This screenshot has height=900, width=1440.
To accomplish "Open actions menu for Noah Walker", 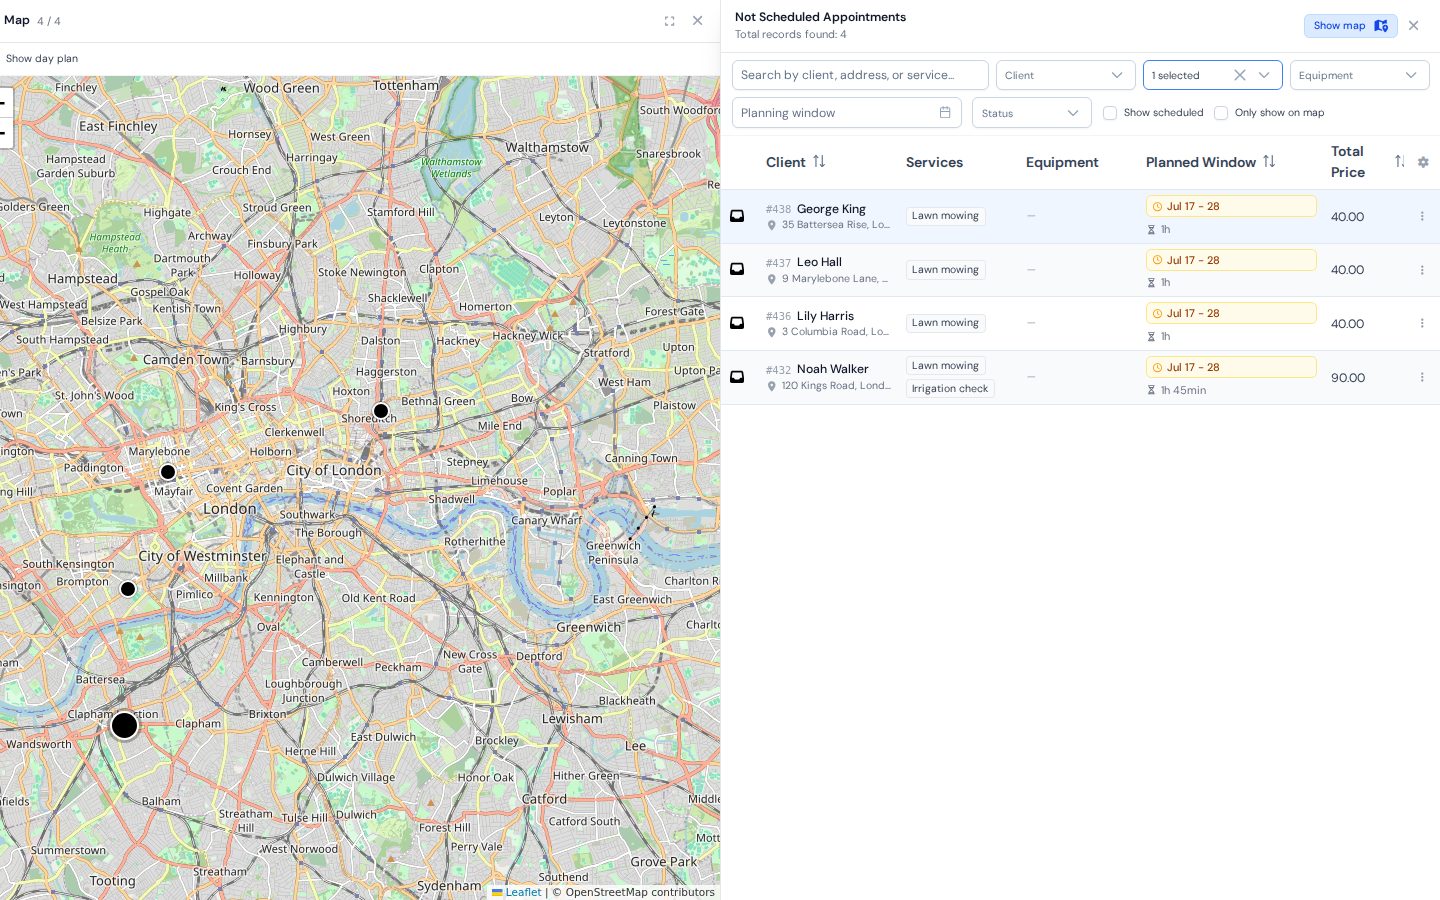I will click(1422, 377).
